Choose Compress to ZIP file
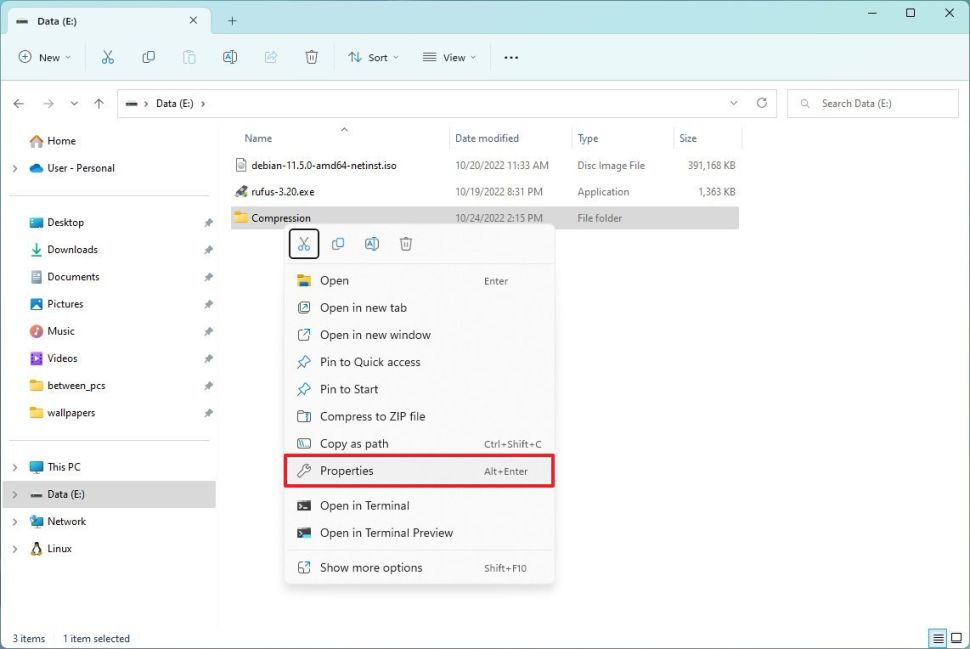This screenshot has width=970, height=649. pyautogui.click(x=372, y=416)
